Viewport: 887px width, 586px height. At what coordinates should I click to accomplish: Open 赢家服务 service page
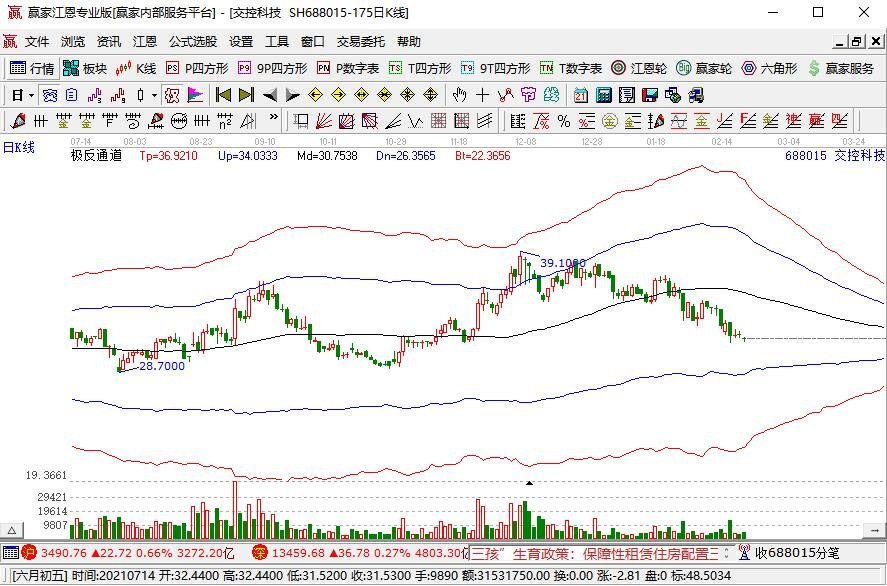(x=841, y=68)
